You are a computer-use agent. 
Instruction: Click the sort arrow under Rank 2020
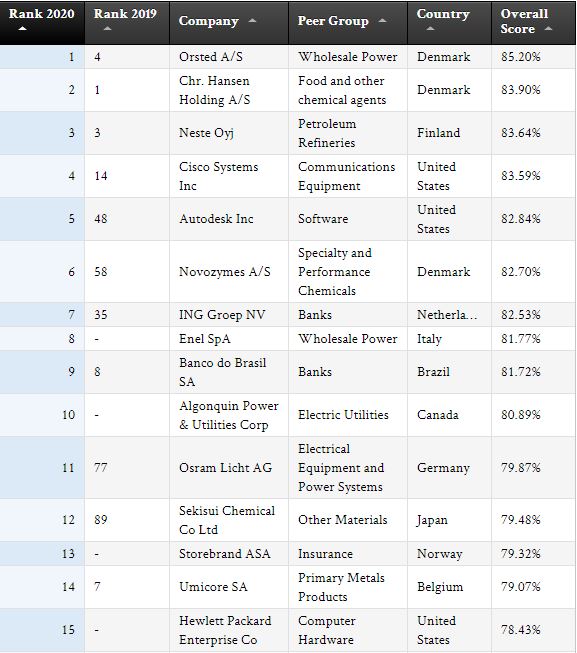22,29
